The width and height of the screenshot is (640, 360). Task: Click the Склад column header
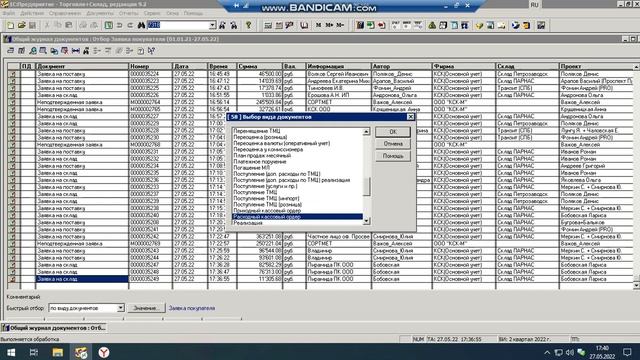pos(527,66)
